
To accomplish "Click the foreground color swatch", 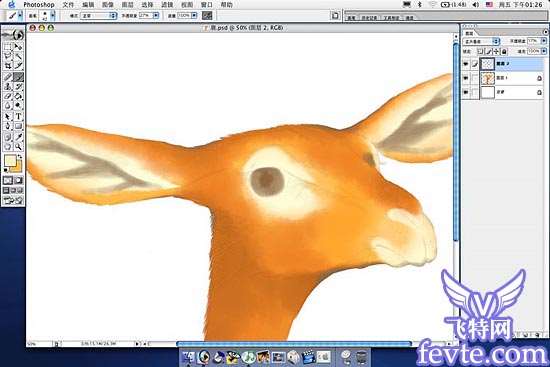I will pos(10,160).
